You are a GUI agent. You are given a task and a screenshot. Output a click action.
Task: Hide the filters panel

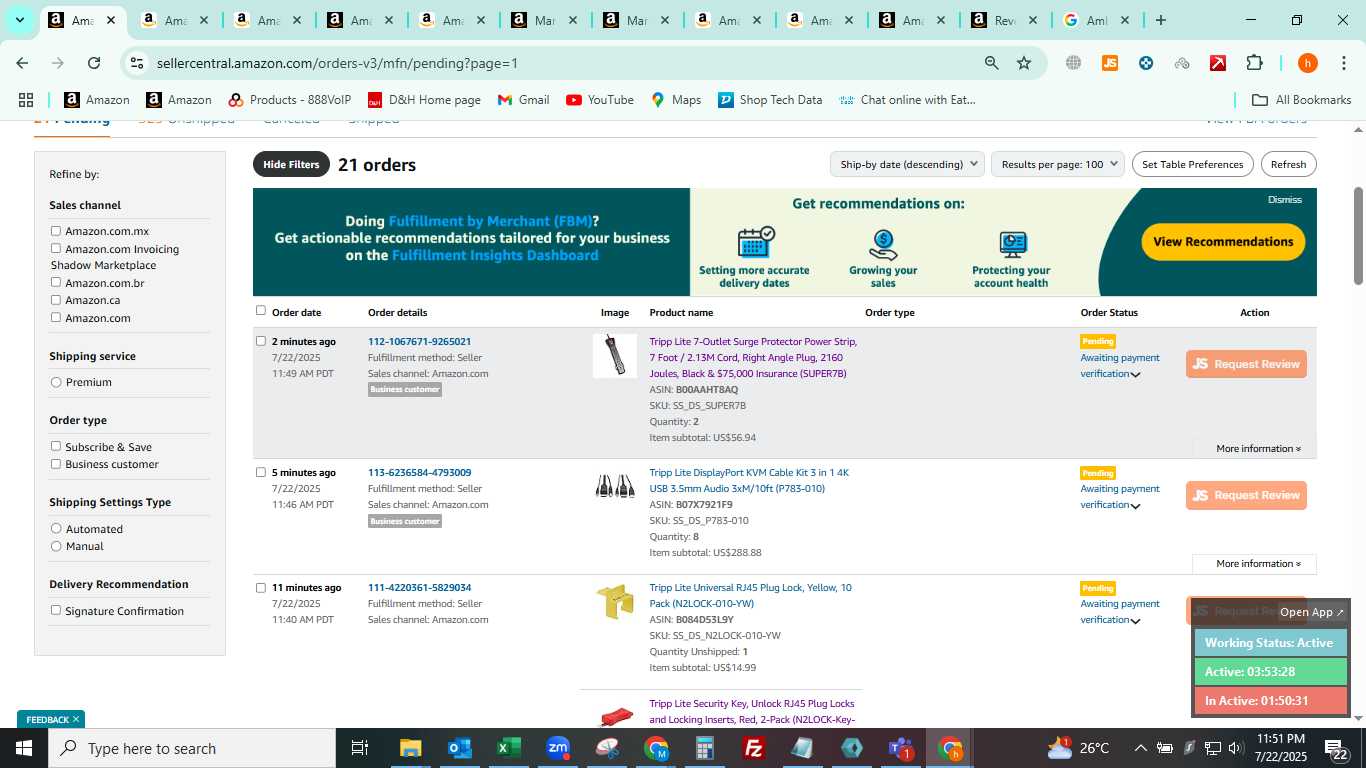click(x=291, y=164)
